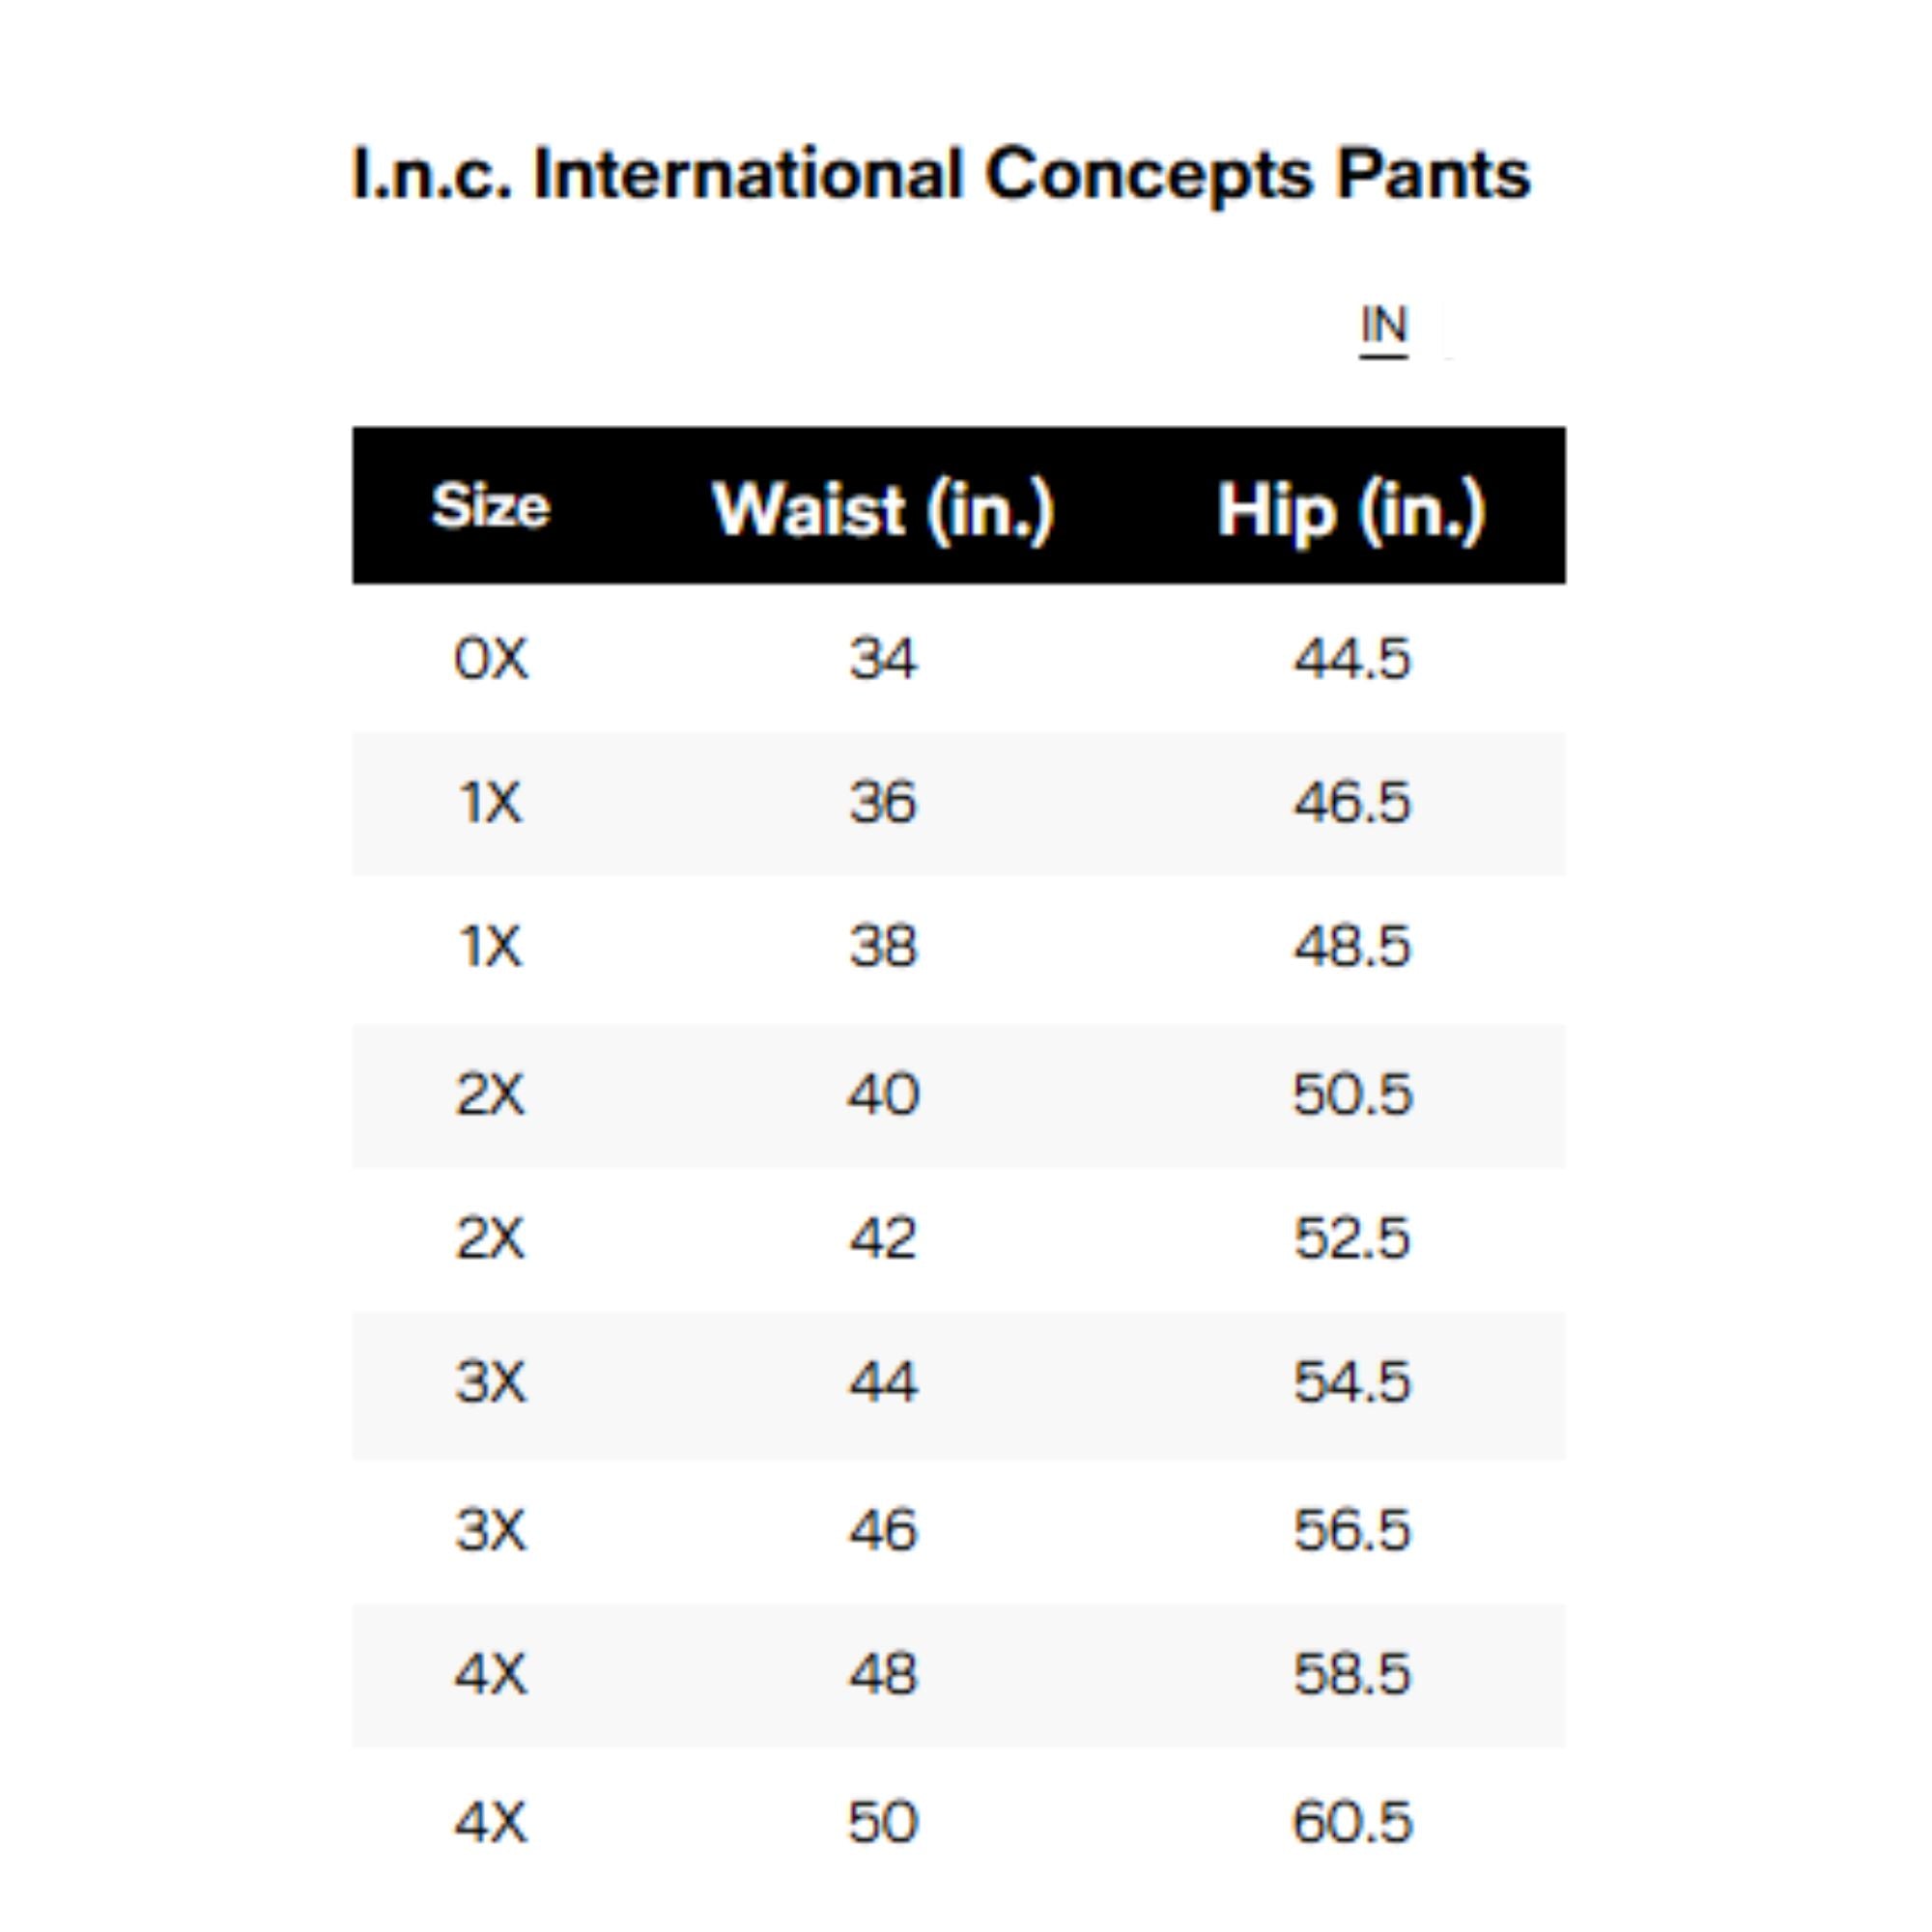Click the I.n.c. International Concepts Pants title
The height and width of the screenshot is (1932, 1932).
click(x=941, y=175)
